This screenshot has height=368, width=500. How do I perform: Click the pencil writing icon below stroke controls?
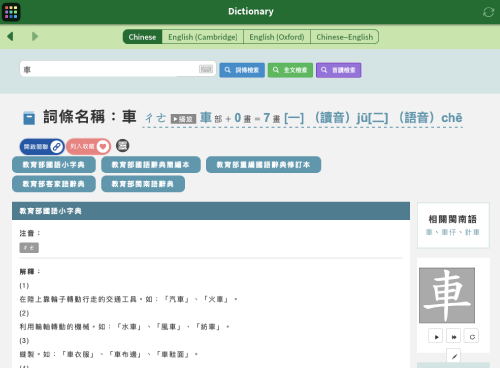coord(454,356)
